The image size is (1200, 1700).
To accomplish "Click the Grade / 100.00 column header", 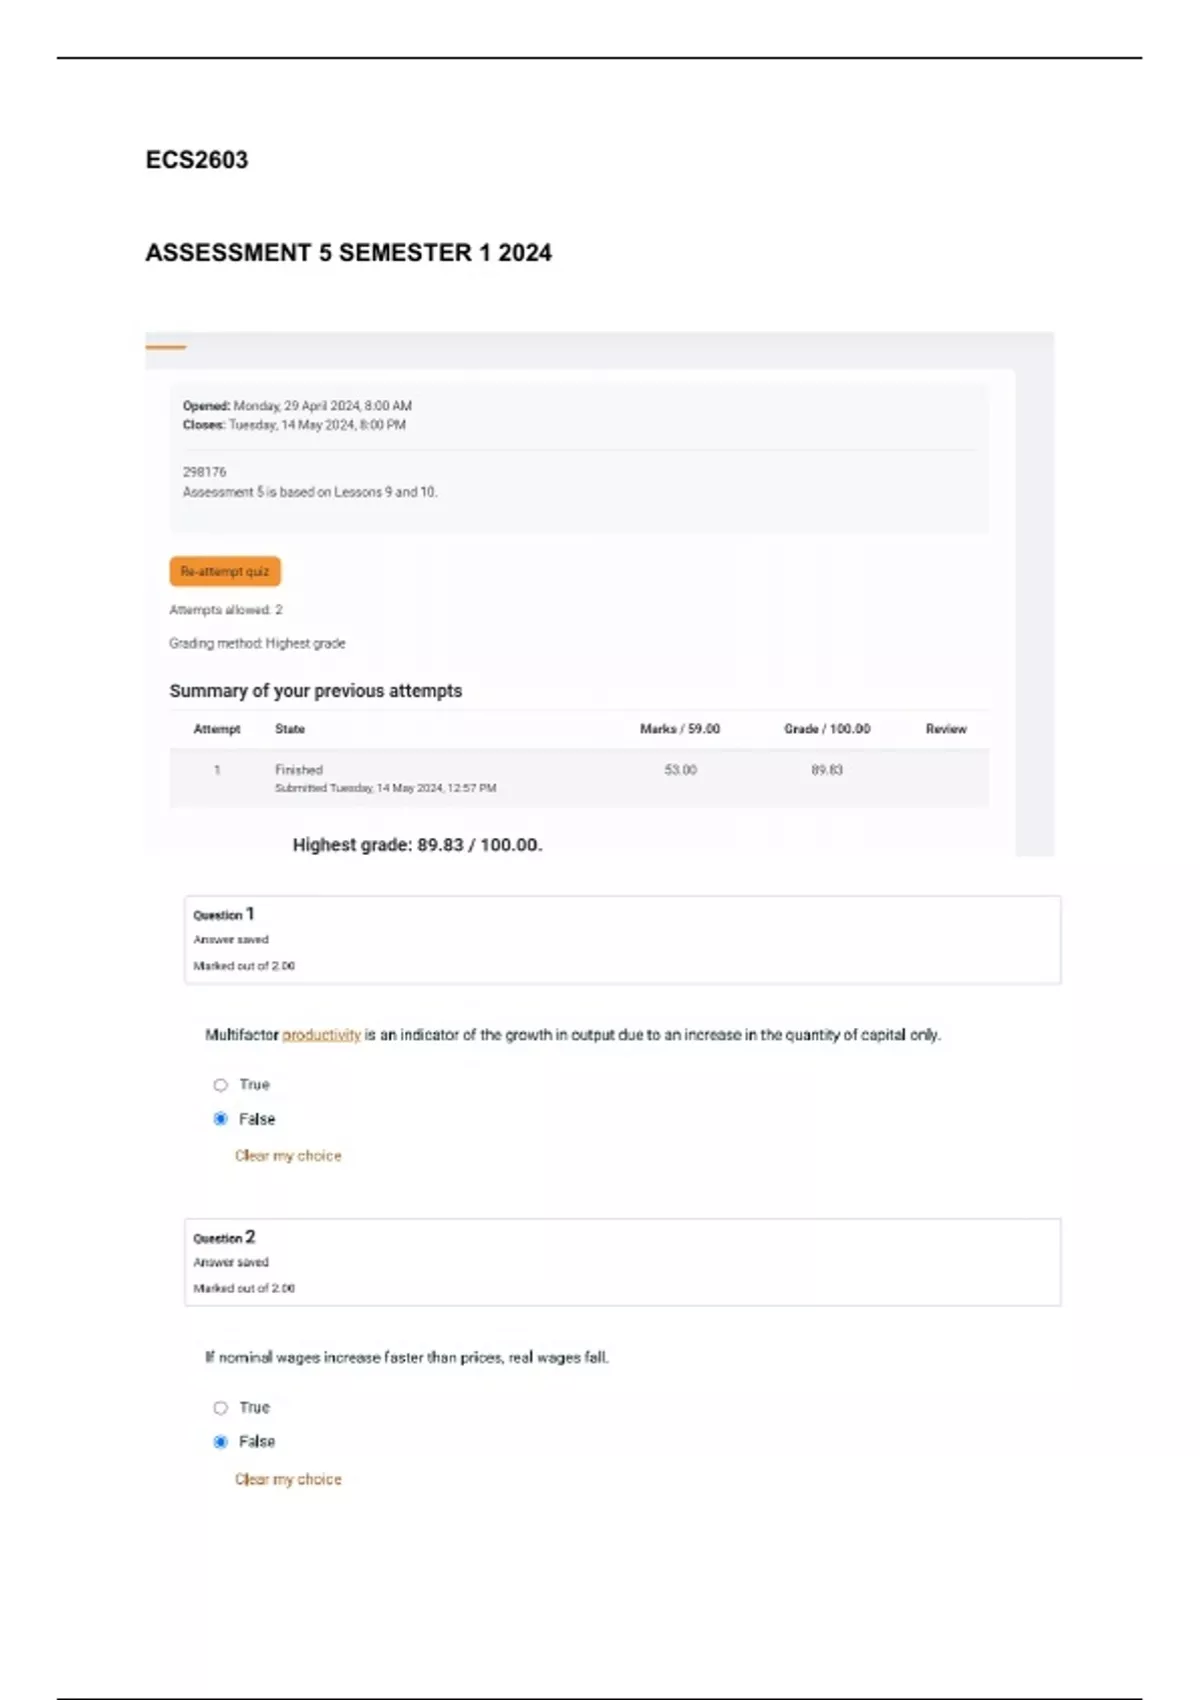I will (826, 729).
